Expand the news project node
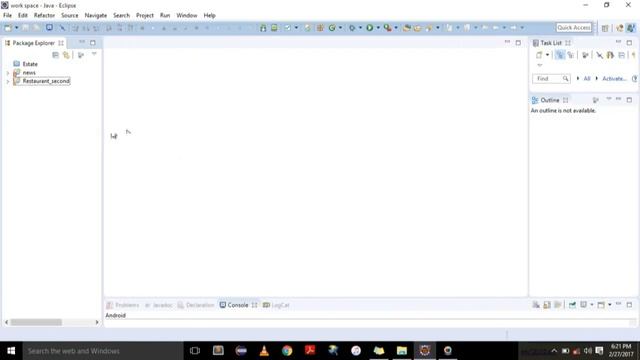The width and height of the screenshot is (640, 360). [7, 73]
